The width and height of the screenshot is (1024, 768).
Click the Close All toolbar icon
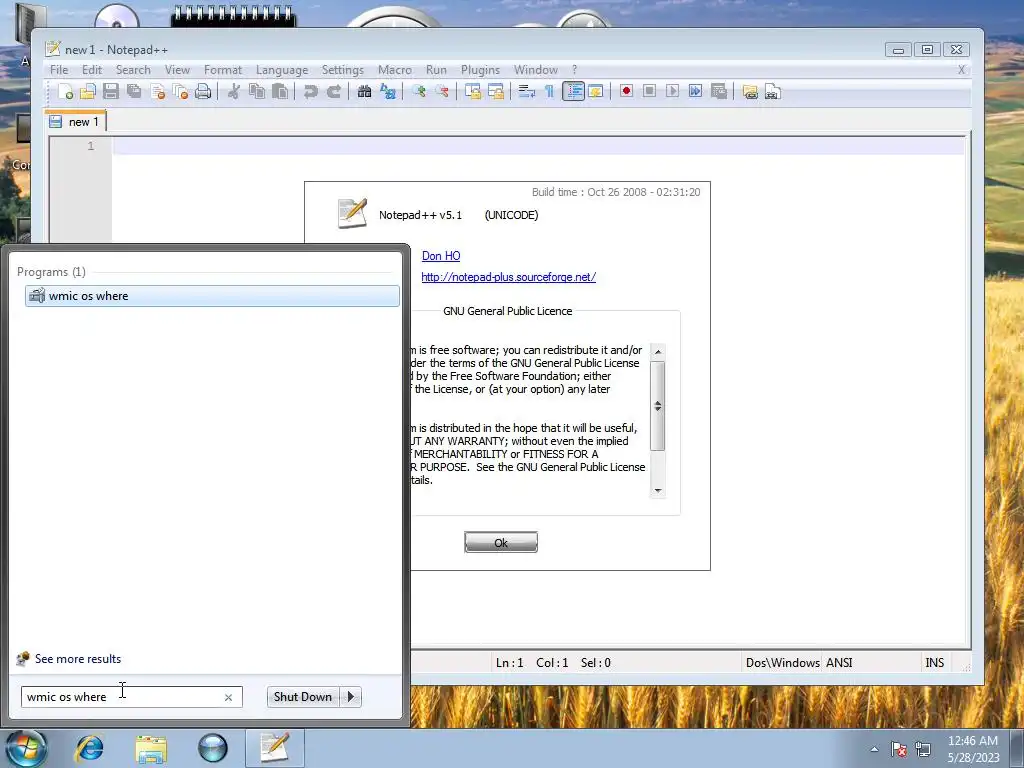pyautogui.click(x=180, y=91)
